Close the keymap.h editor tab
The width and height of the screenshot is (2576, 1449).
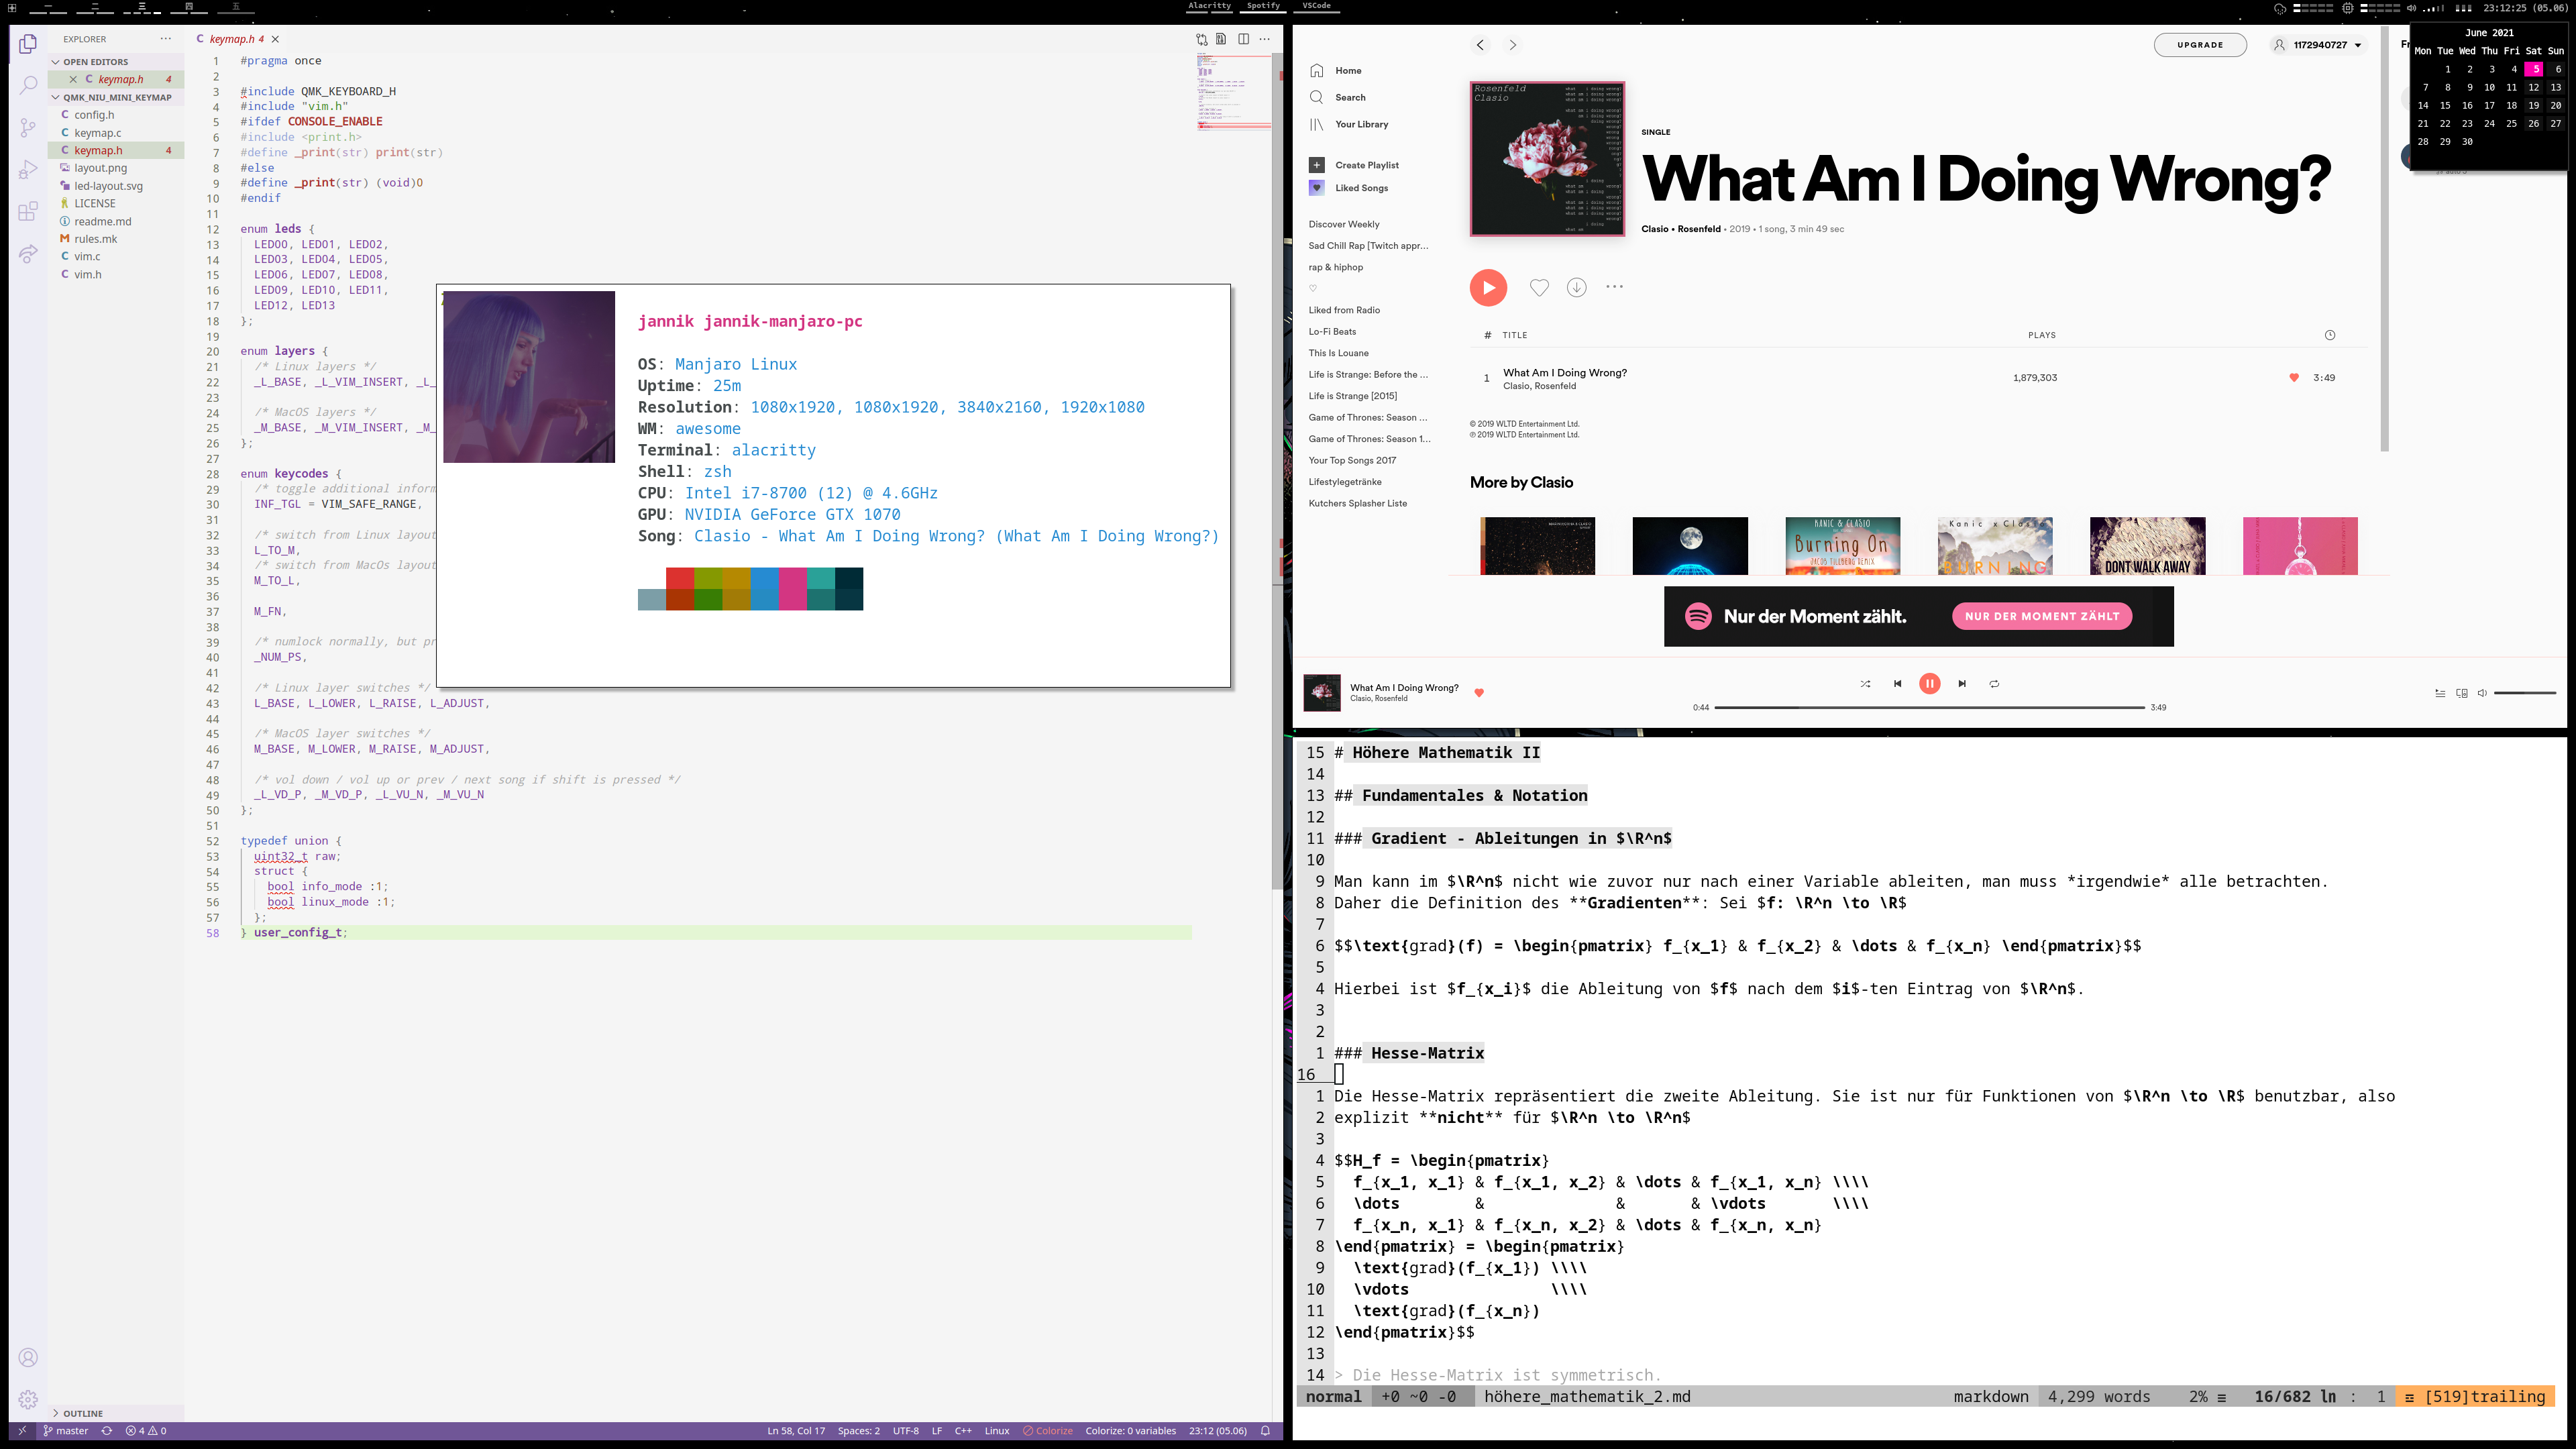(x=275, y=39)
